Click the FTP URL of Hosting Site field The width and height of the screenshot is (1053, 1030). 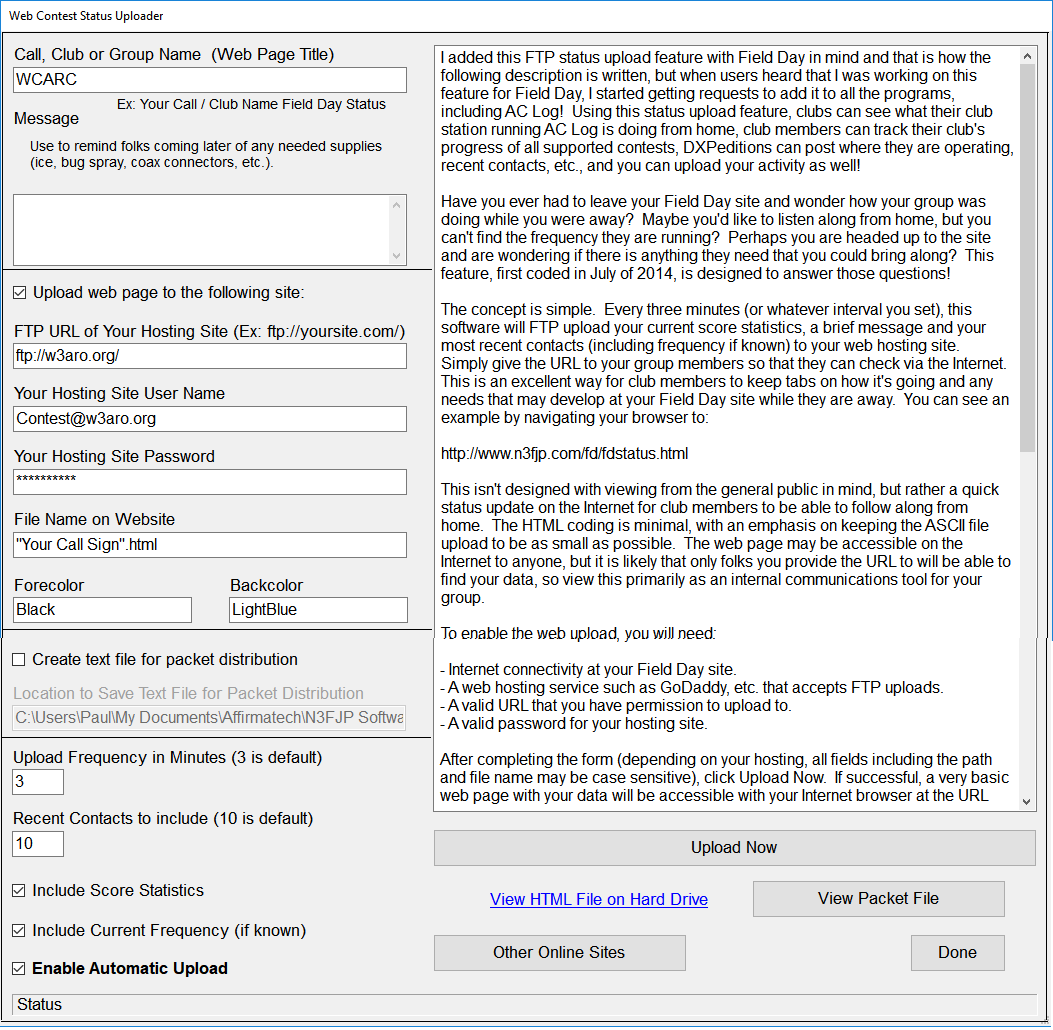pos(210,357)
